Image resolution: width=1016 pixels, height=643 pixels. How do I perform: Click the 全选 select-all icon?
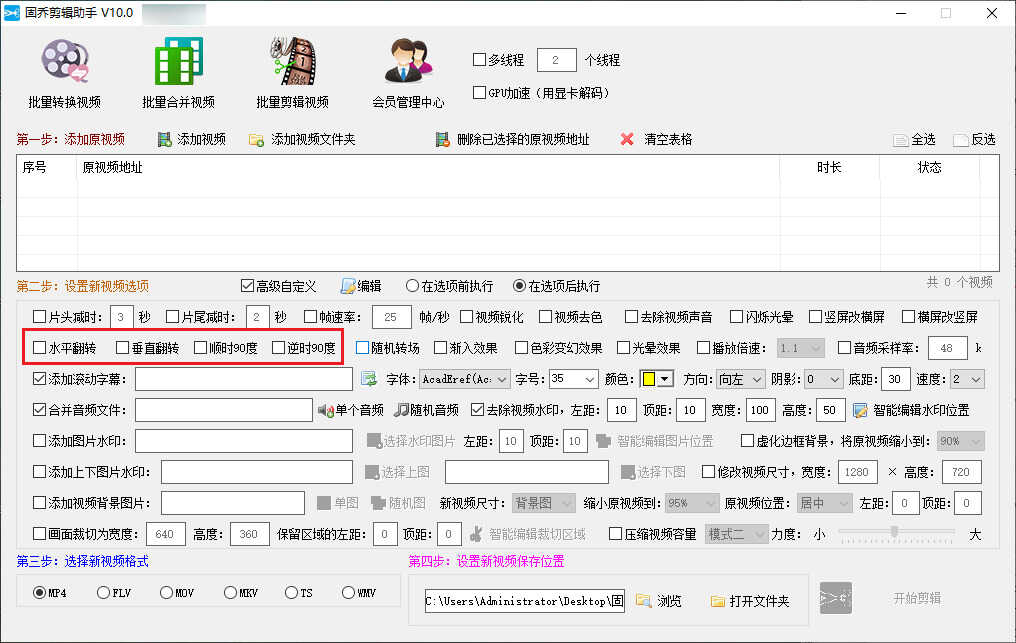(x=901, y=140)
